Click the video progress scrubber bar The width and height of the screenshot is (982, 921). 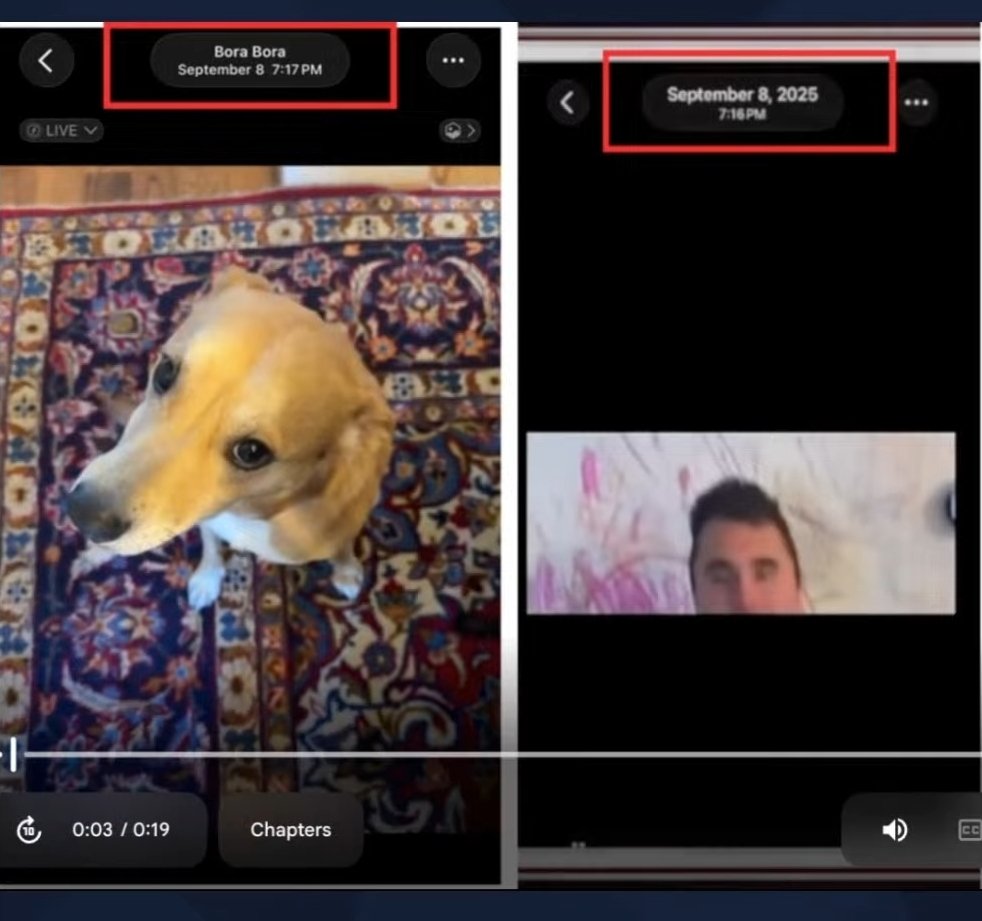[501, 754]
